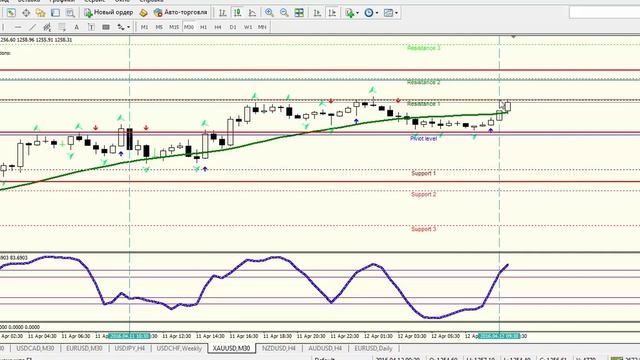This screenshot has width=640, height=360.
Task: Click the Resistance 2 label
Action: 423,82
